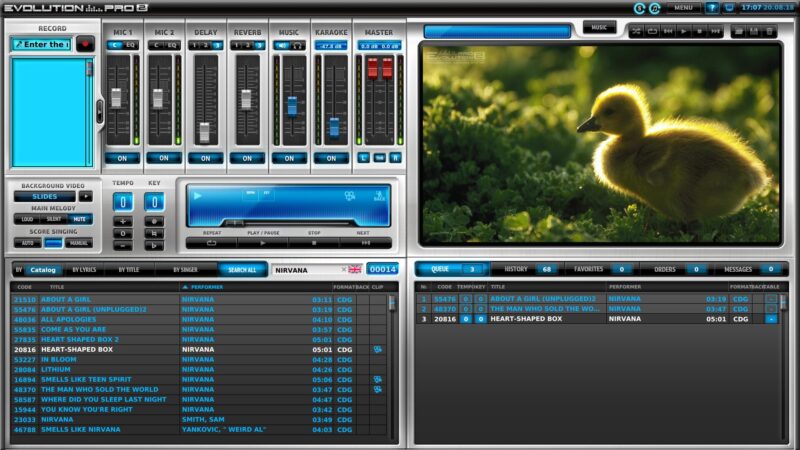The width and height of the screenshot is (800, 450).
Task: Toggle the MIC 1 ON button
Action: pyautogui.click(x=122, y=158)
